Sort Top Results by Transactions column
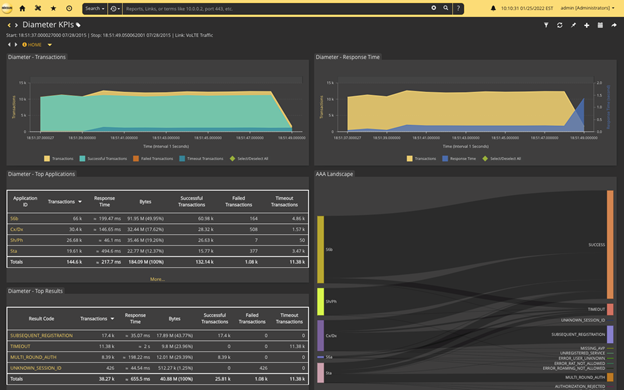The width and height of the screenshot is (624, 390). pos(97,319)
